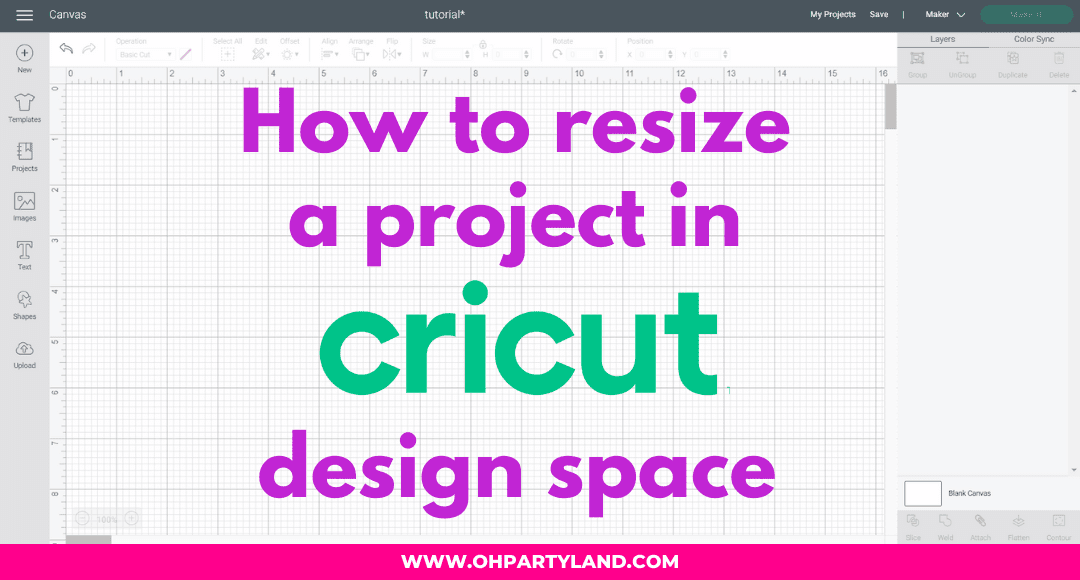
Task: Start a New project
Action: coord(24,59)
